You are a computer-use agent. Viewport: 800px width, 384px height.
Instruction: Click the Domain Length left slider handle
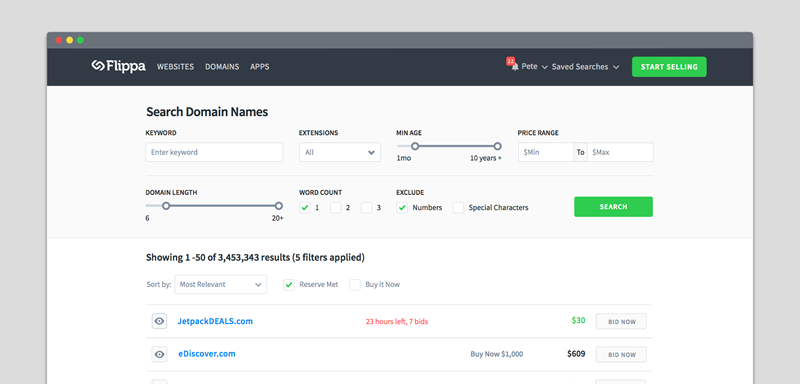tap(166, 206)
